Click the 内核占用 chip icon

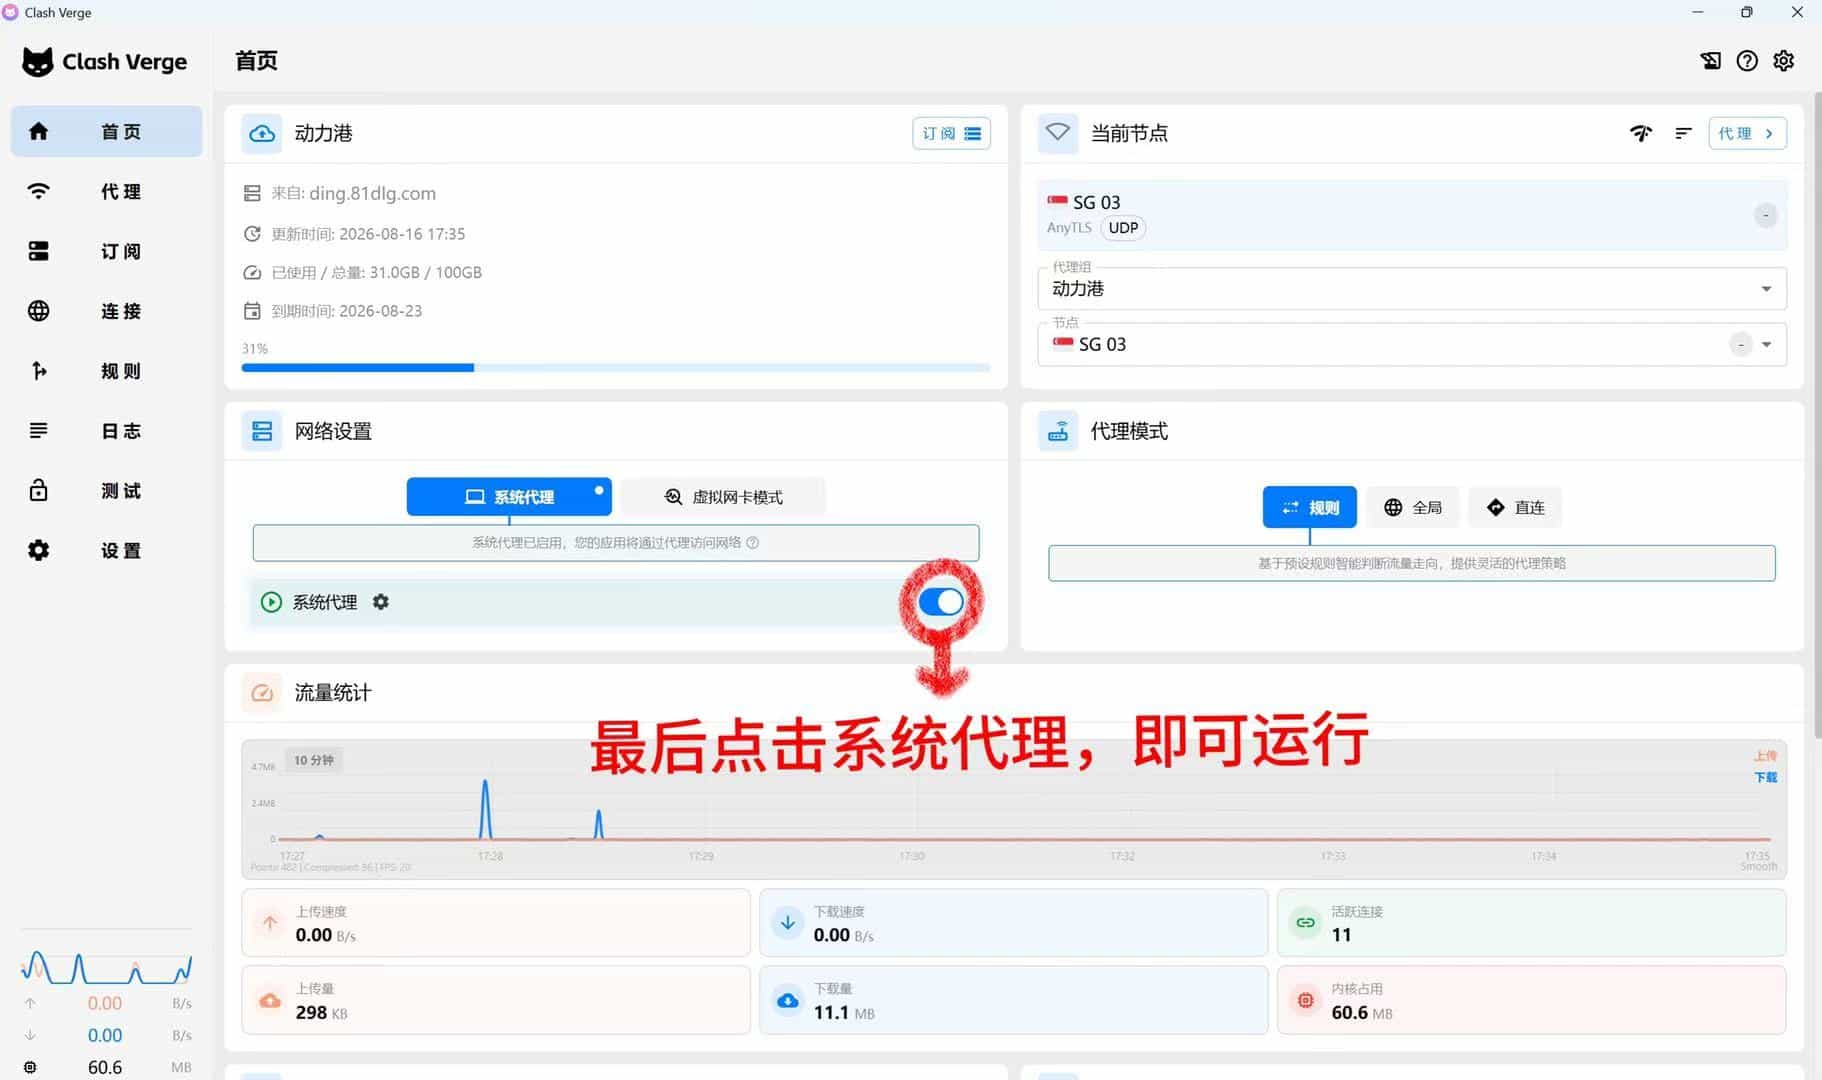(x=1306, y=1000)
